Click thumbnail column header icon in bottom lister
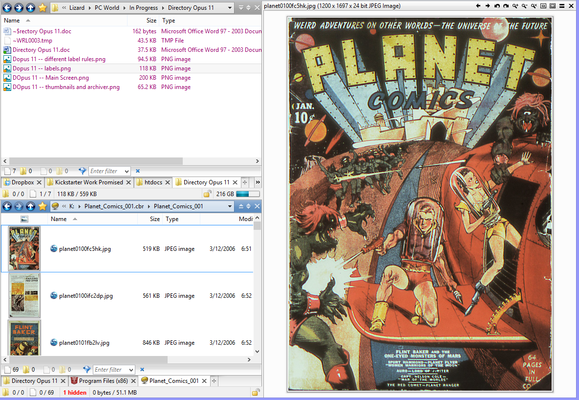Viewport: 579px width, 400px height. (24, 219)
